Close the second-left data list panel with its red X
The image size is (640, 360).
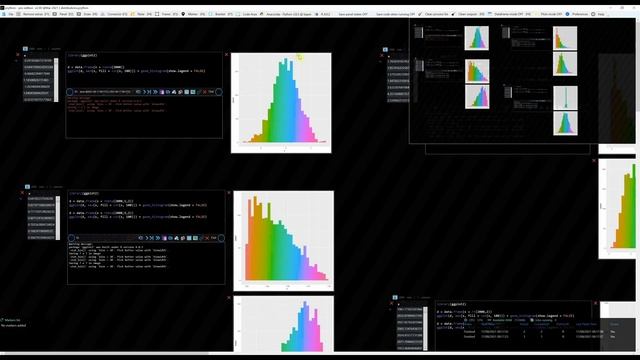[22, 193]
